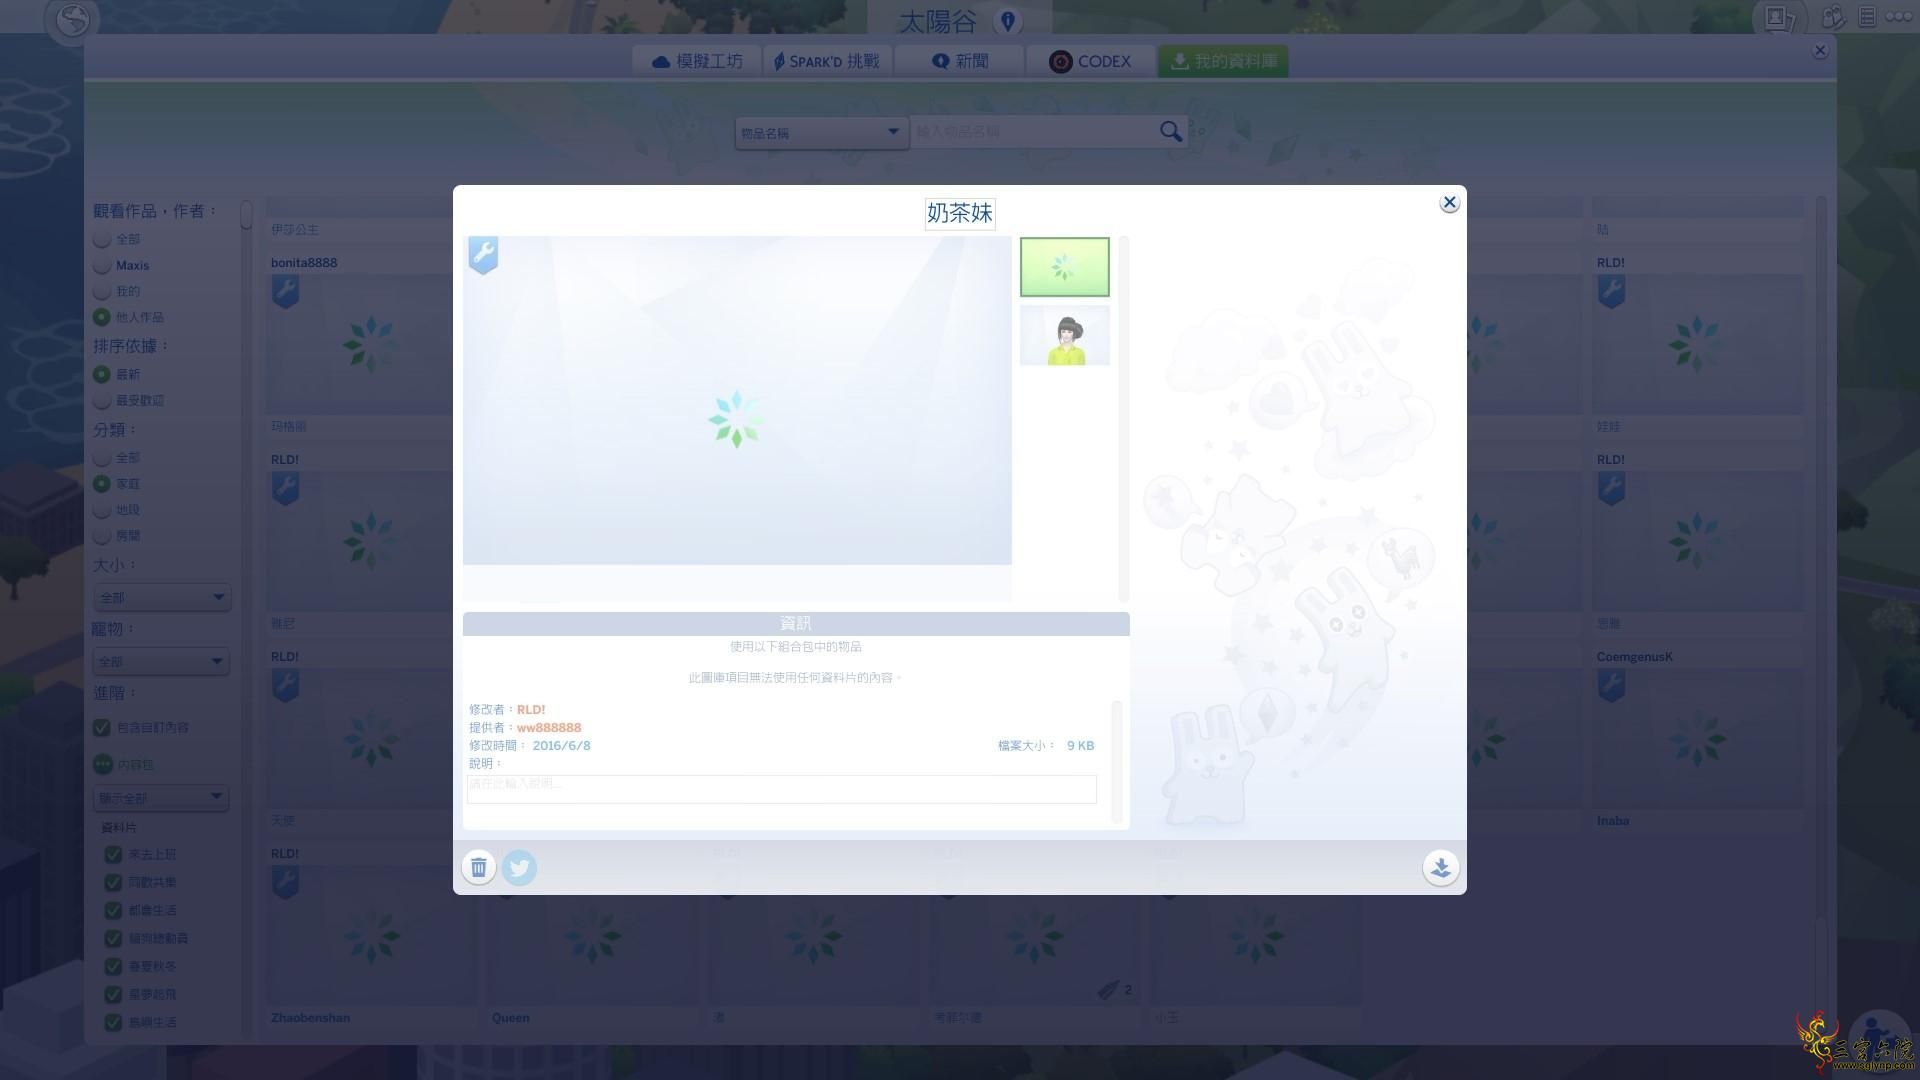The width and height of the screenshot is (1920, 1080).
Task: Close the 奶茶妹 detail dialog
Action: click(1449, 203)
